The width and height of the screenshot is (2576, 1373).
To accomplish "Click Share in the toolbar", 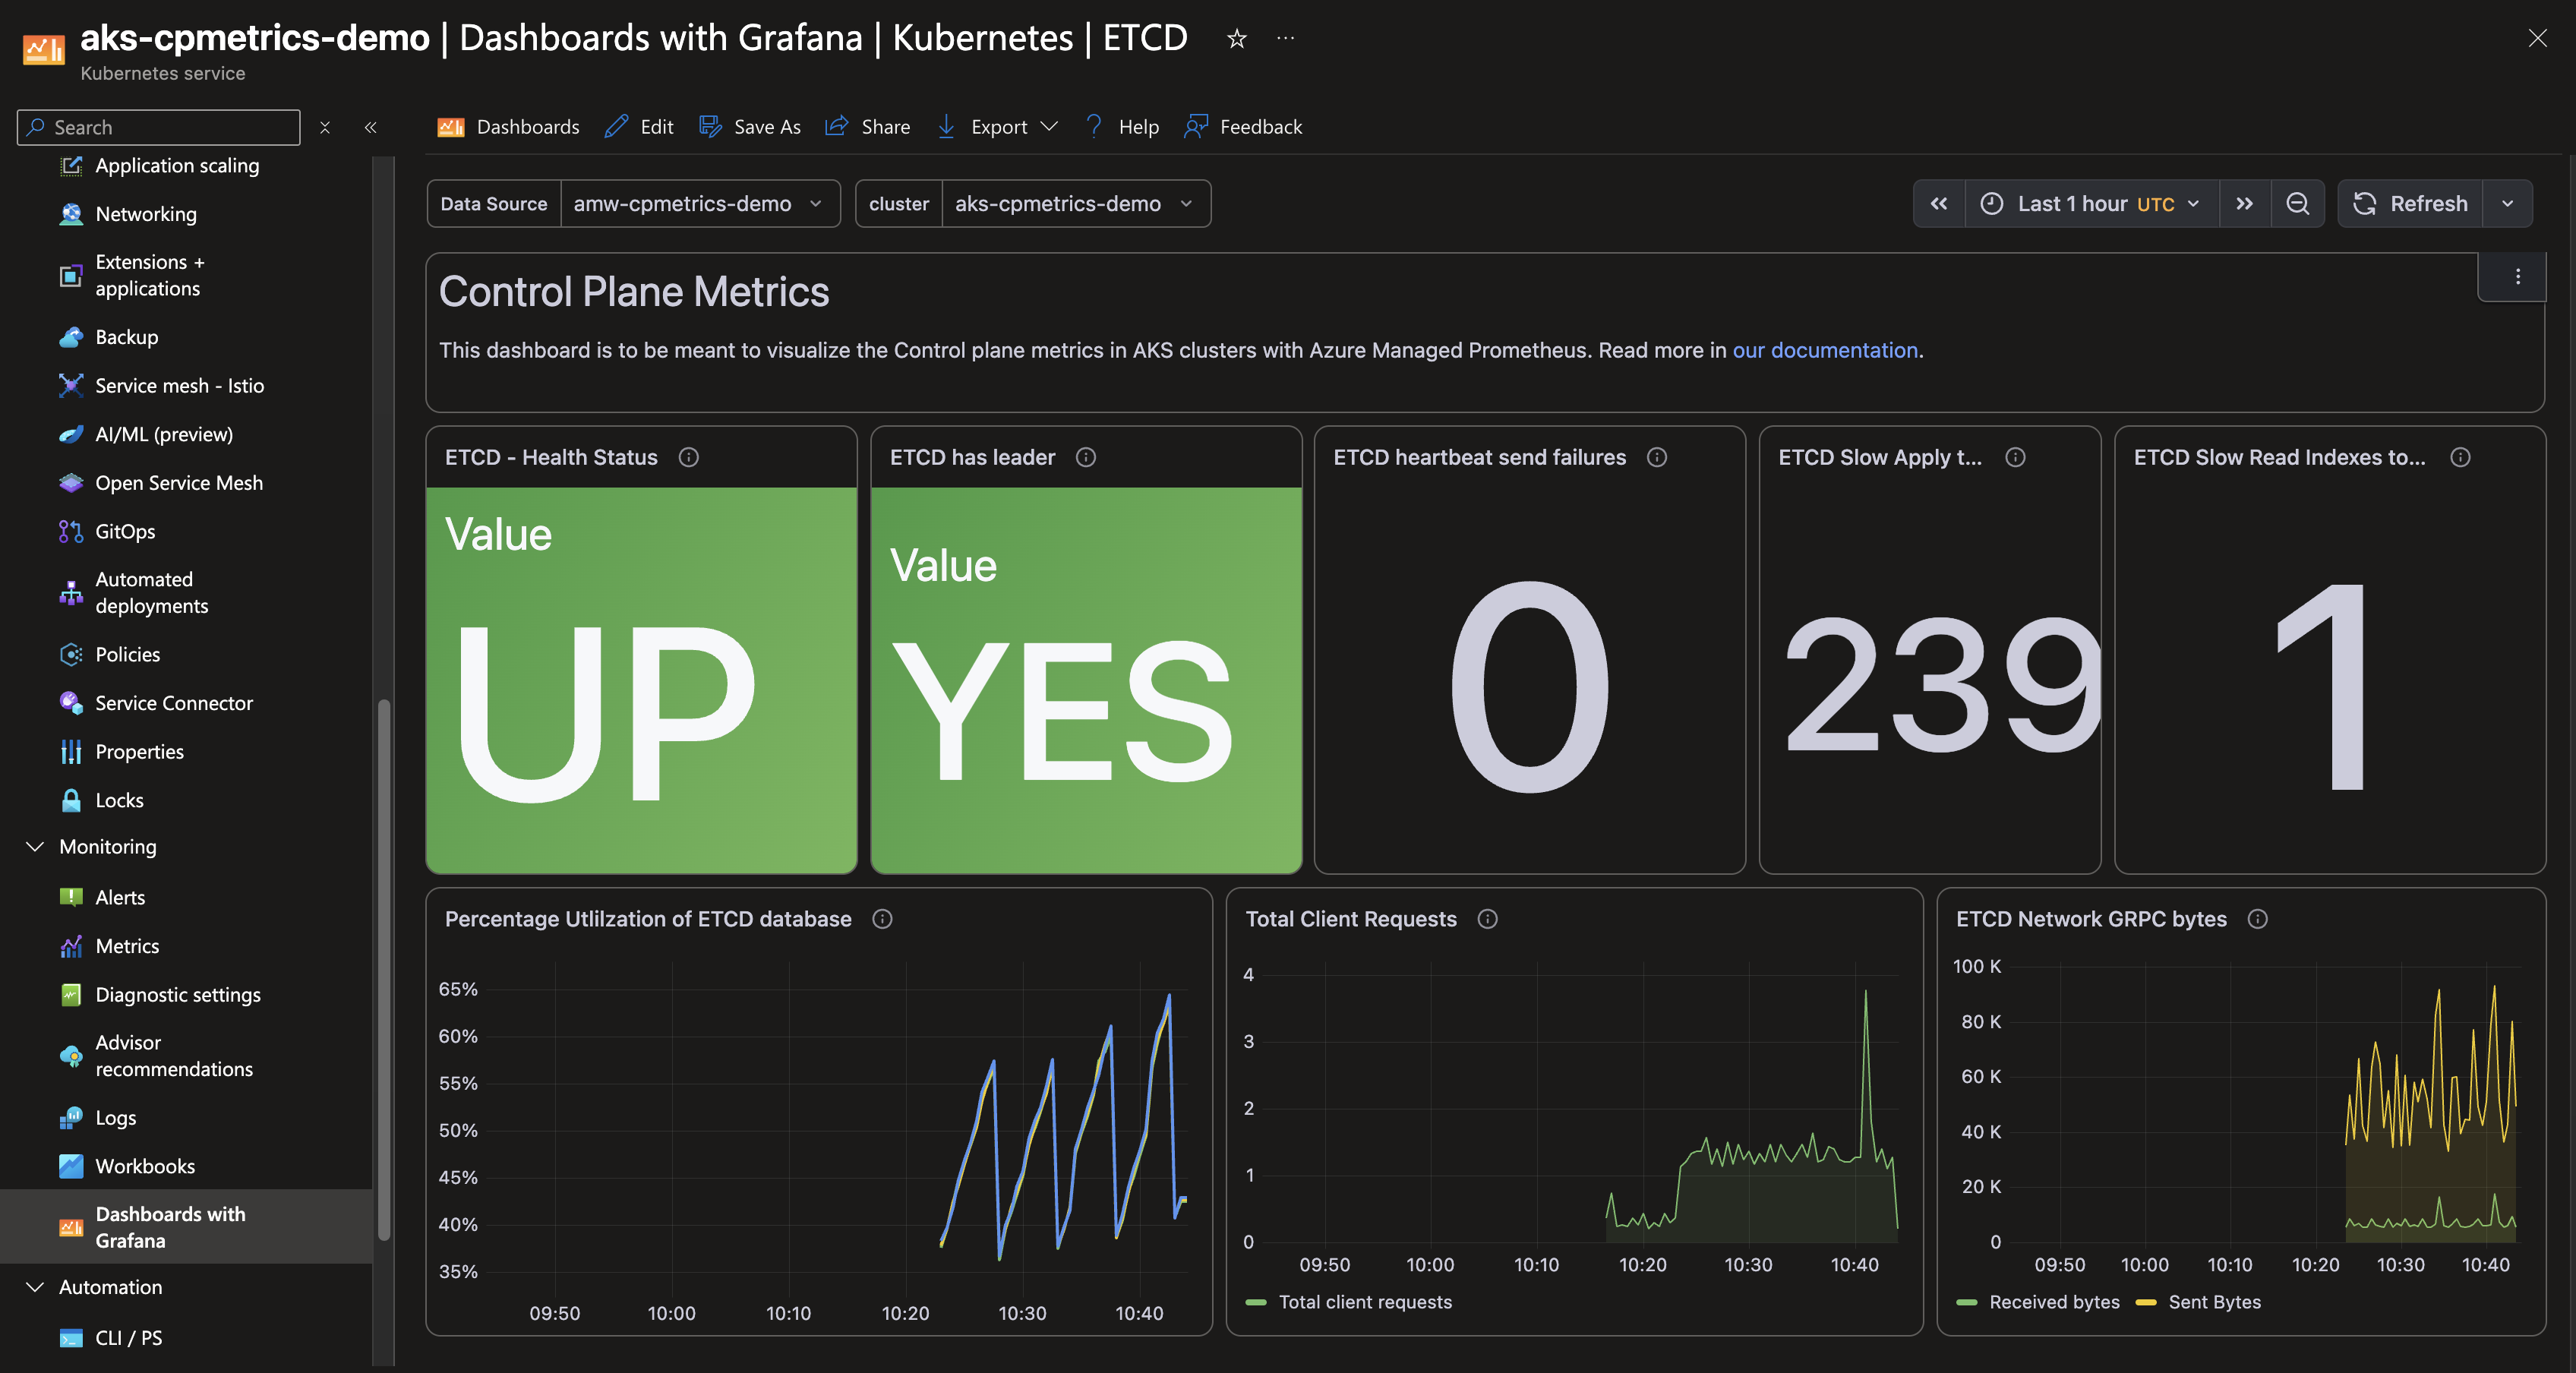I will [867, 127].
